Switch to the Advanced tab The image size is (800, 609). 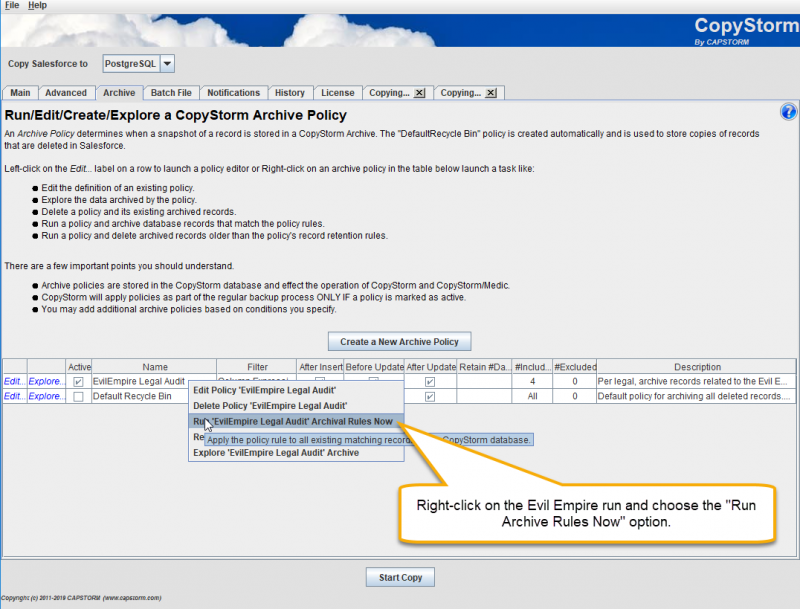click(66, 92)
